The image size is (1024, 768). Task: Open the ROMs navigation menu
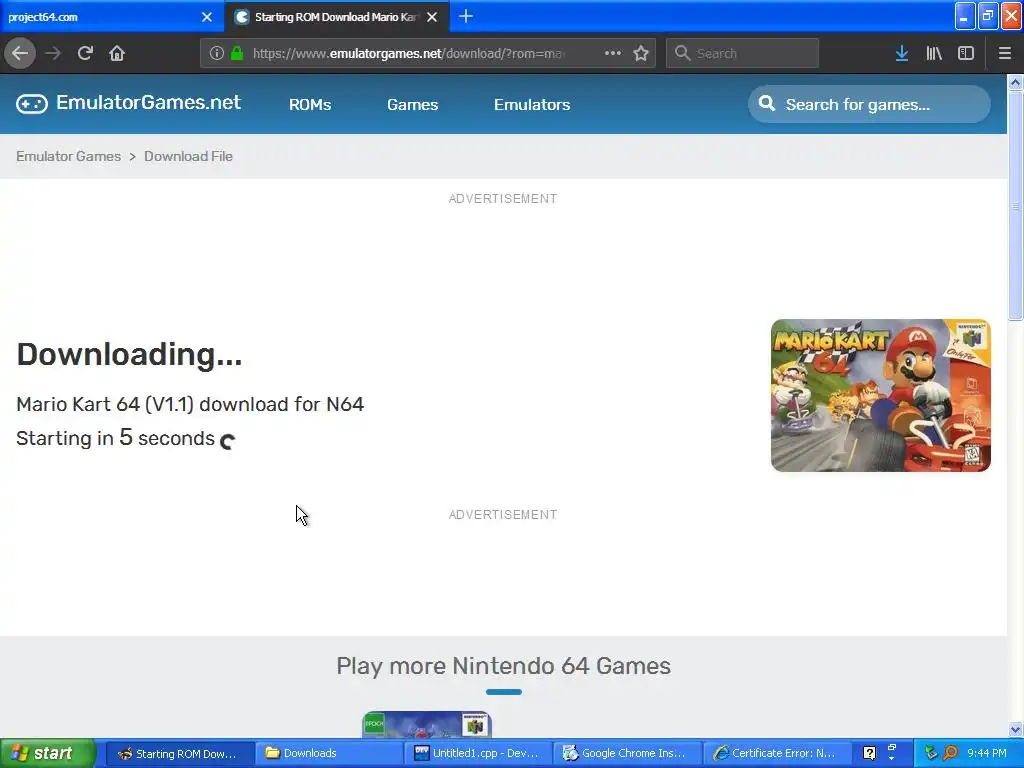point(310,104)
